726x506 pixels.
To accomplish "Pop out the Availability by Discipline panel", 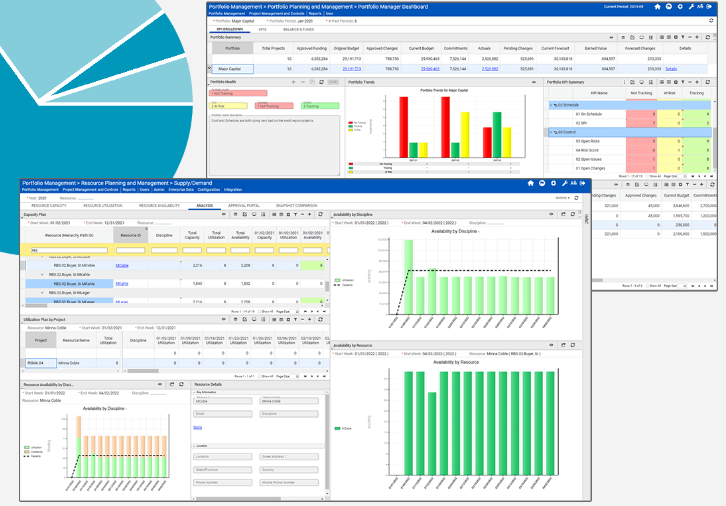I will click(x=563, y=214).
